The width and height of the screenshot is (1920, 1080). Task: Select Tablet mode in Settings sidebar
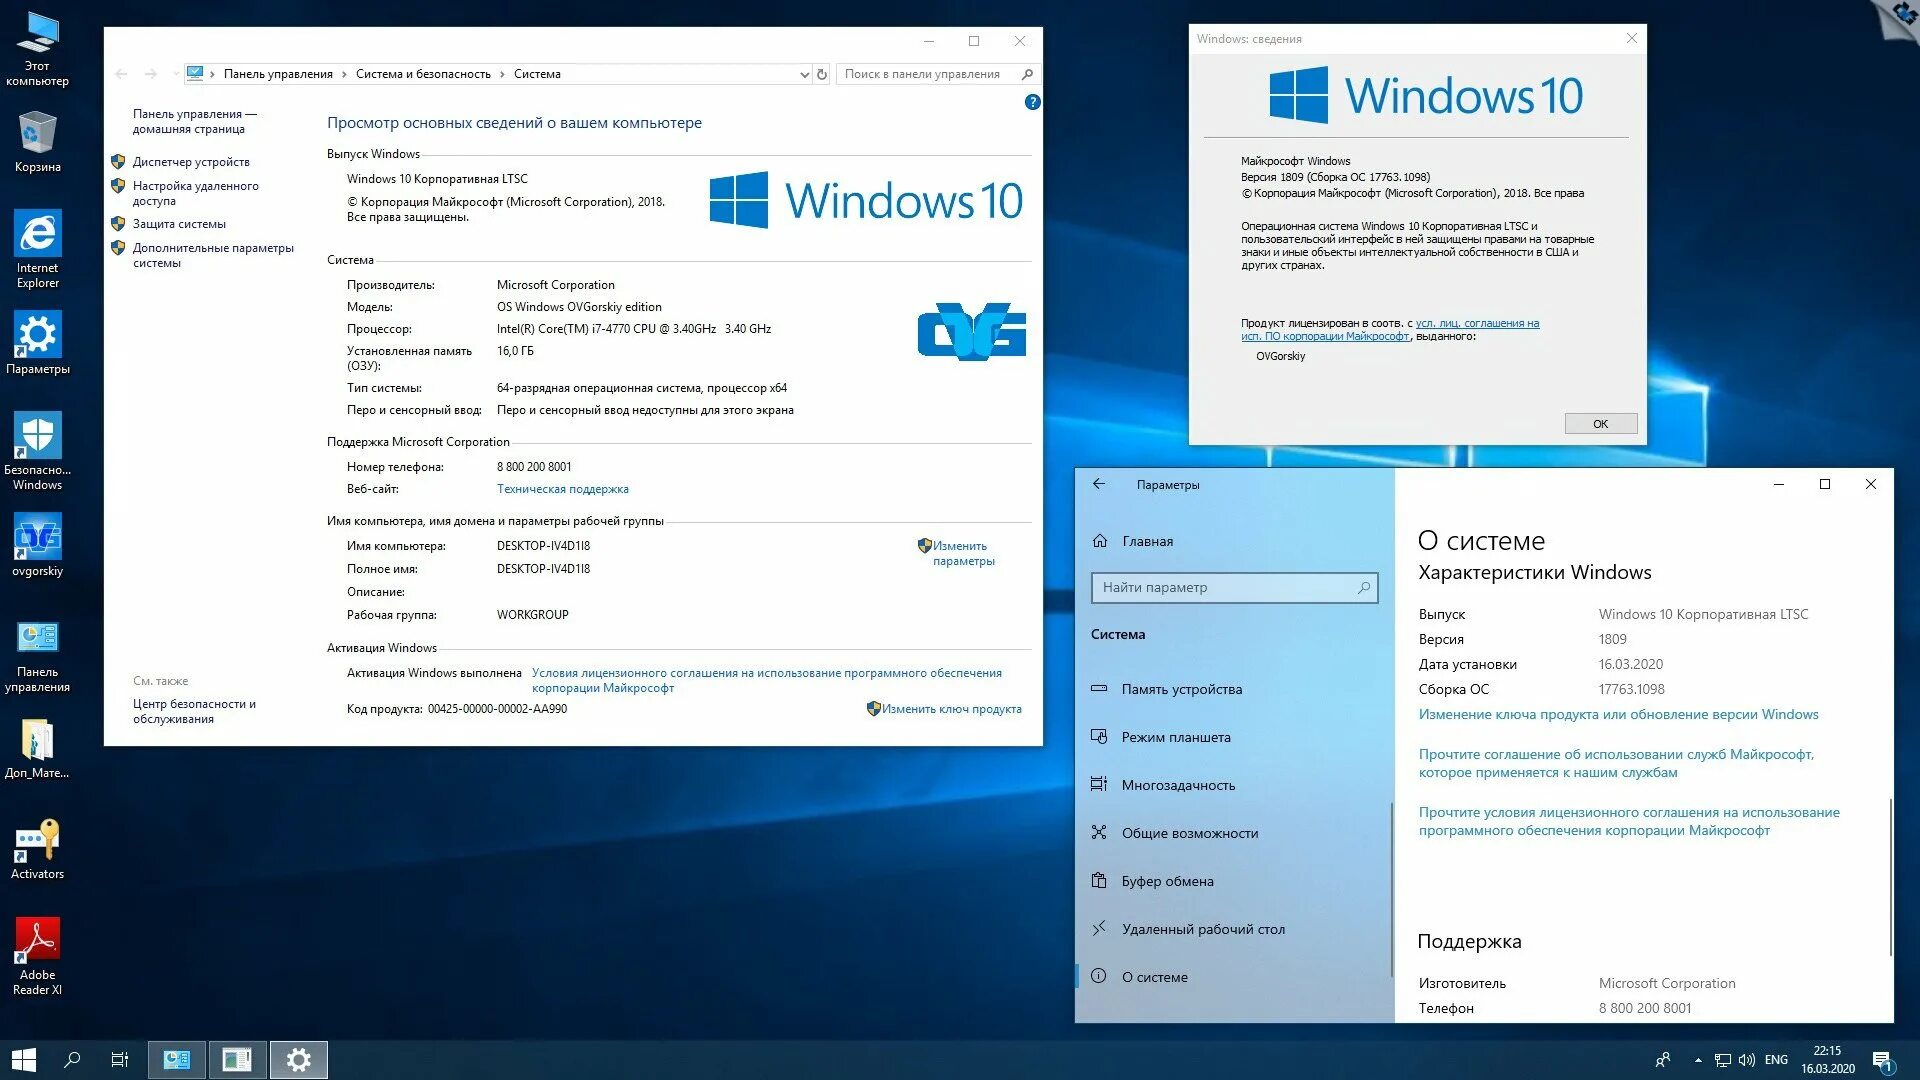pyautogui.click(x=1176, y=737)
